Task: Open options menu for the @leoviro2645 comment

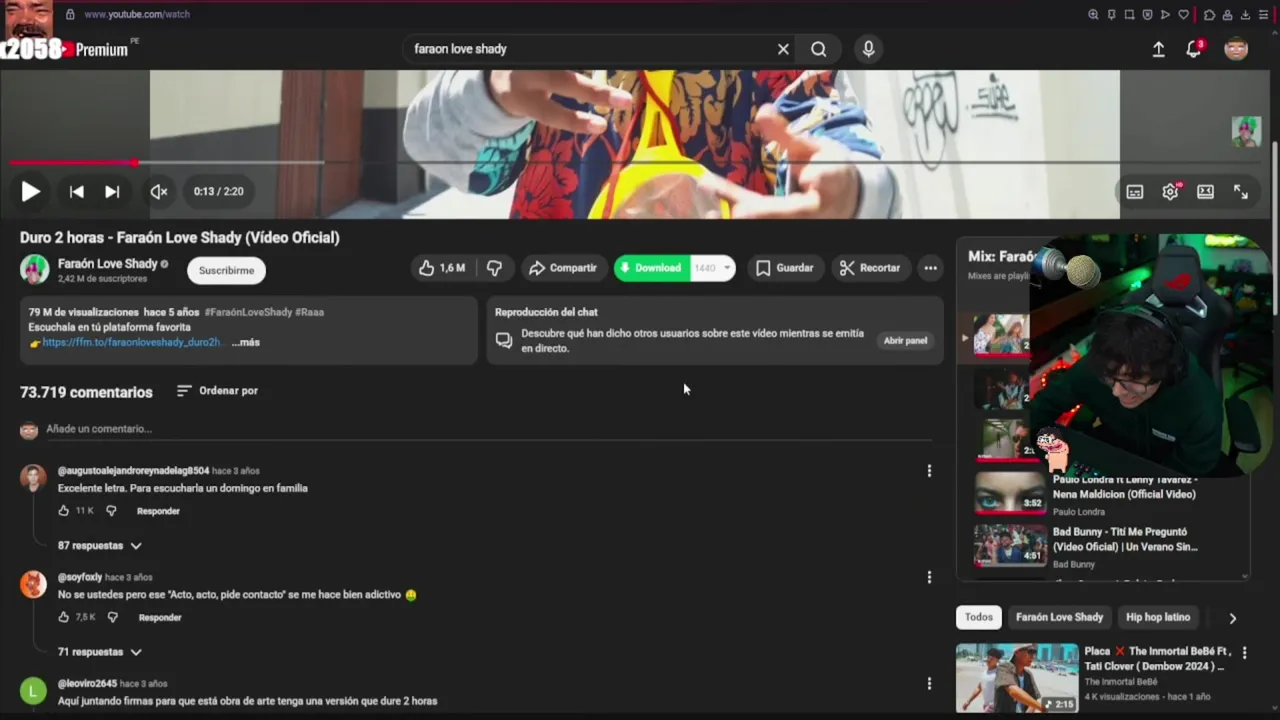Action: coord(929,684)
